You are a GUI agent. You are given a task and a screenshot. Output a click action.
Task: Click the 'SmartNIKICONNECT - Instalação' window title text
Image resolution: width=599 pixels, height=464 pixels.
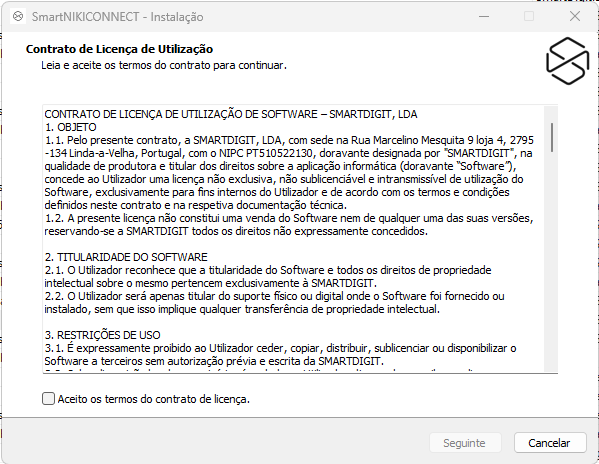click(118, 17)
